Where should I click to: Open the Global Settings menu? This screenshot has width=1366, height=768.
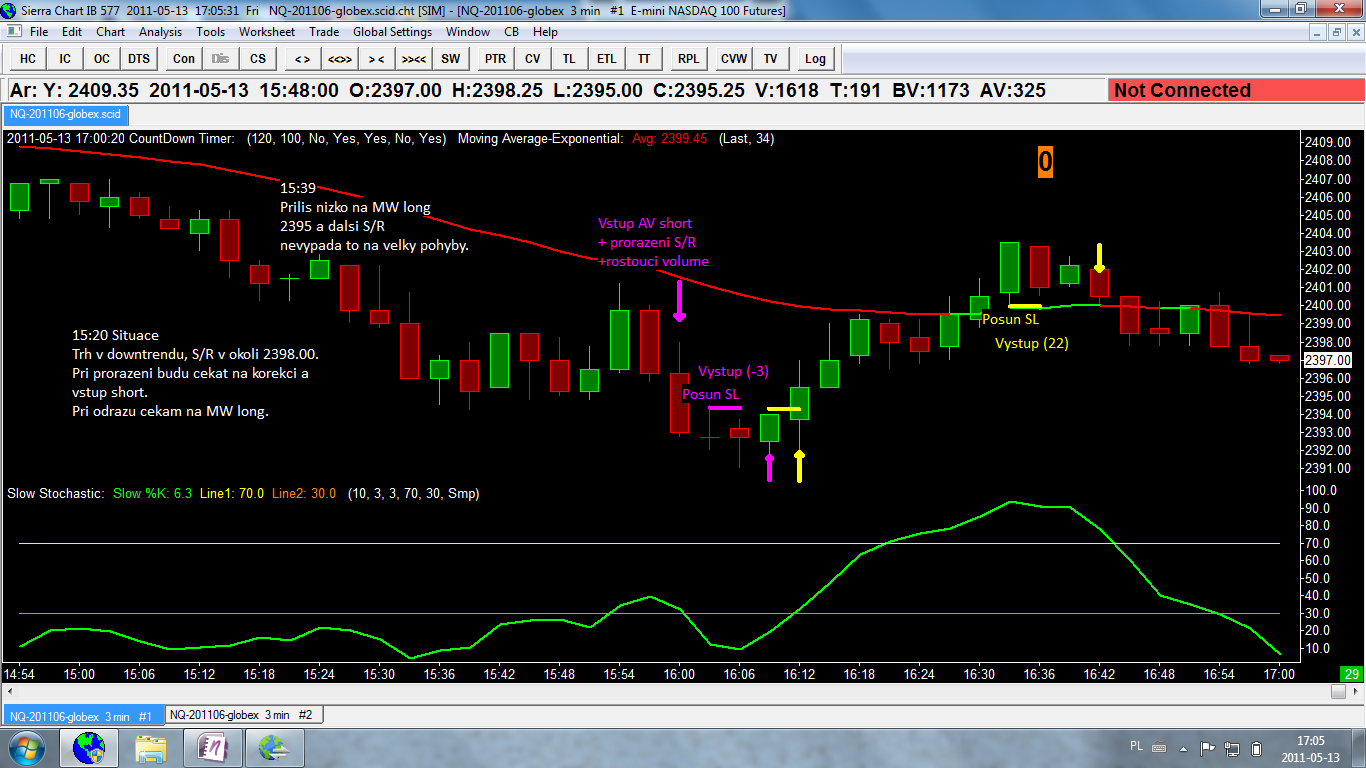click(392, 32)
